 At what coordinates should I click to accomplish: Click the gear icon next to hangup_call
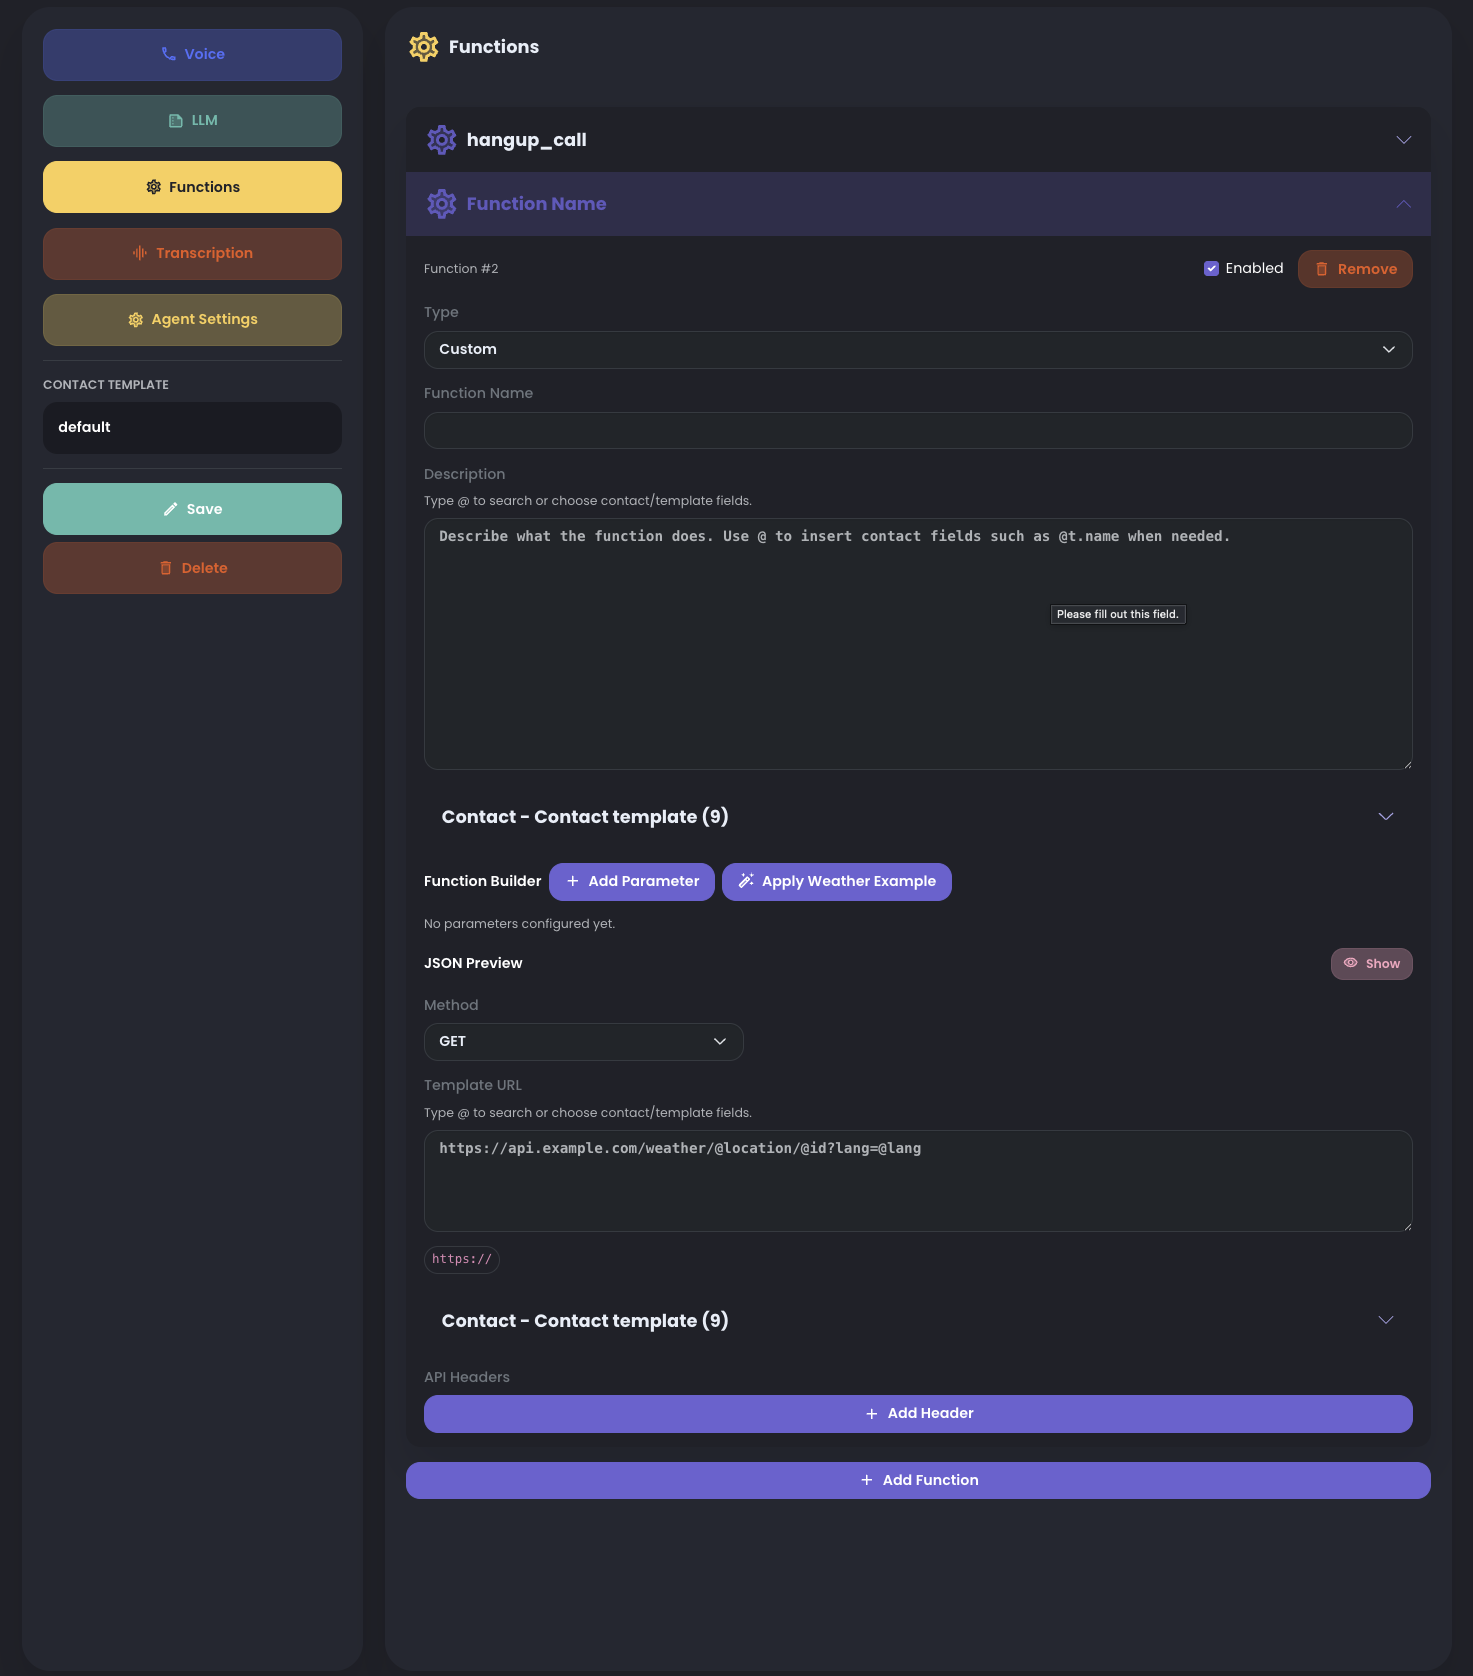coord(442,140)
